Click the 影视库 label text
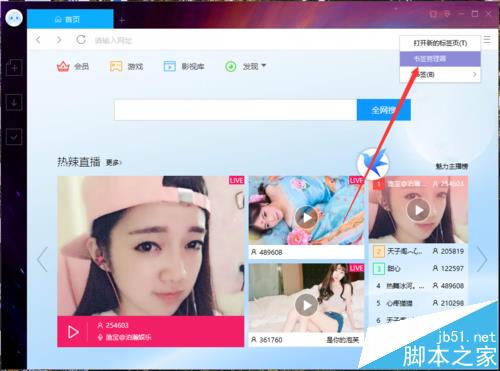 click(x=193, y=66)
